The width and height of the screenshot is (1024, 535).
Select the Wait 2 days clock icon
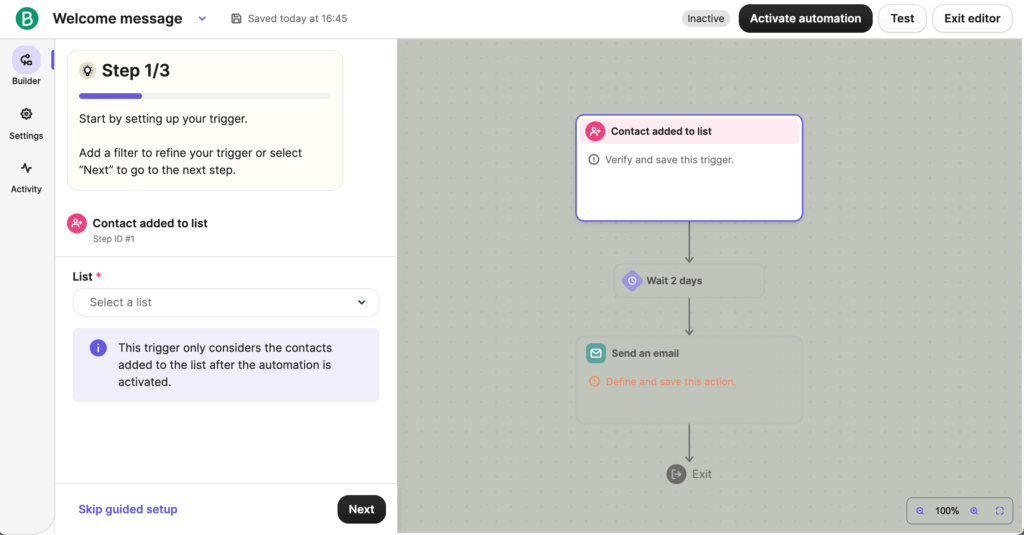632,281
